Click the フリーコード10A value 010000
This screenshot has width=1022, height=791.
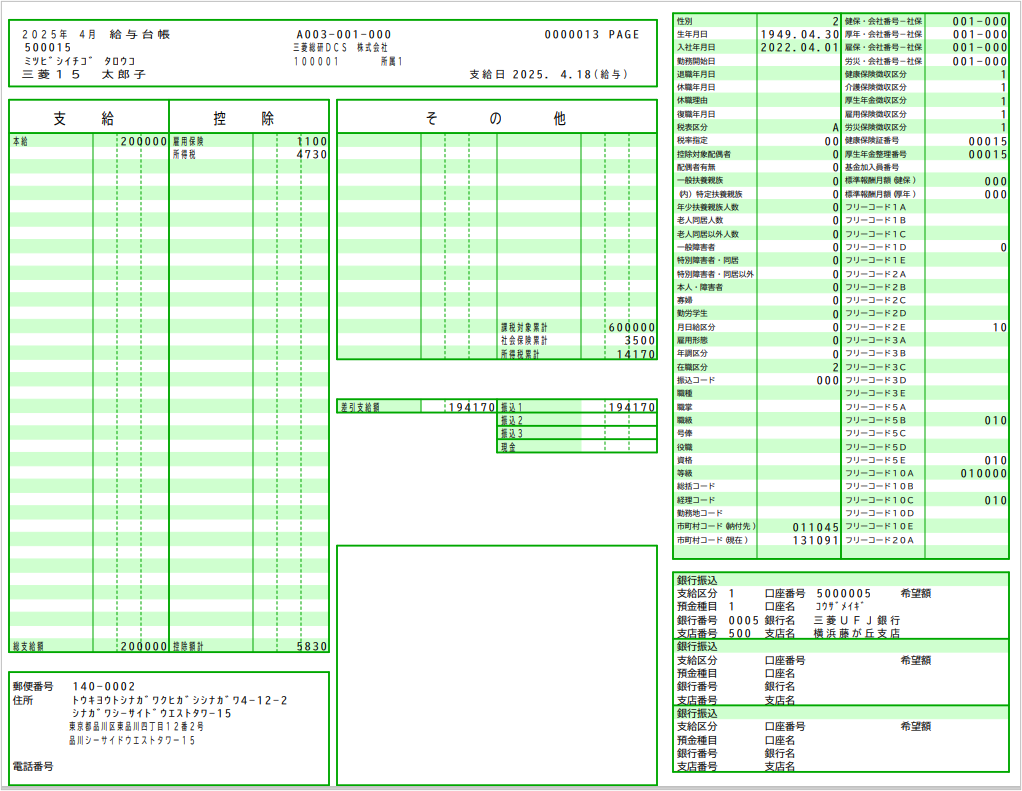coord(984,474)
